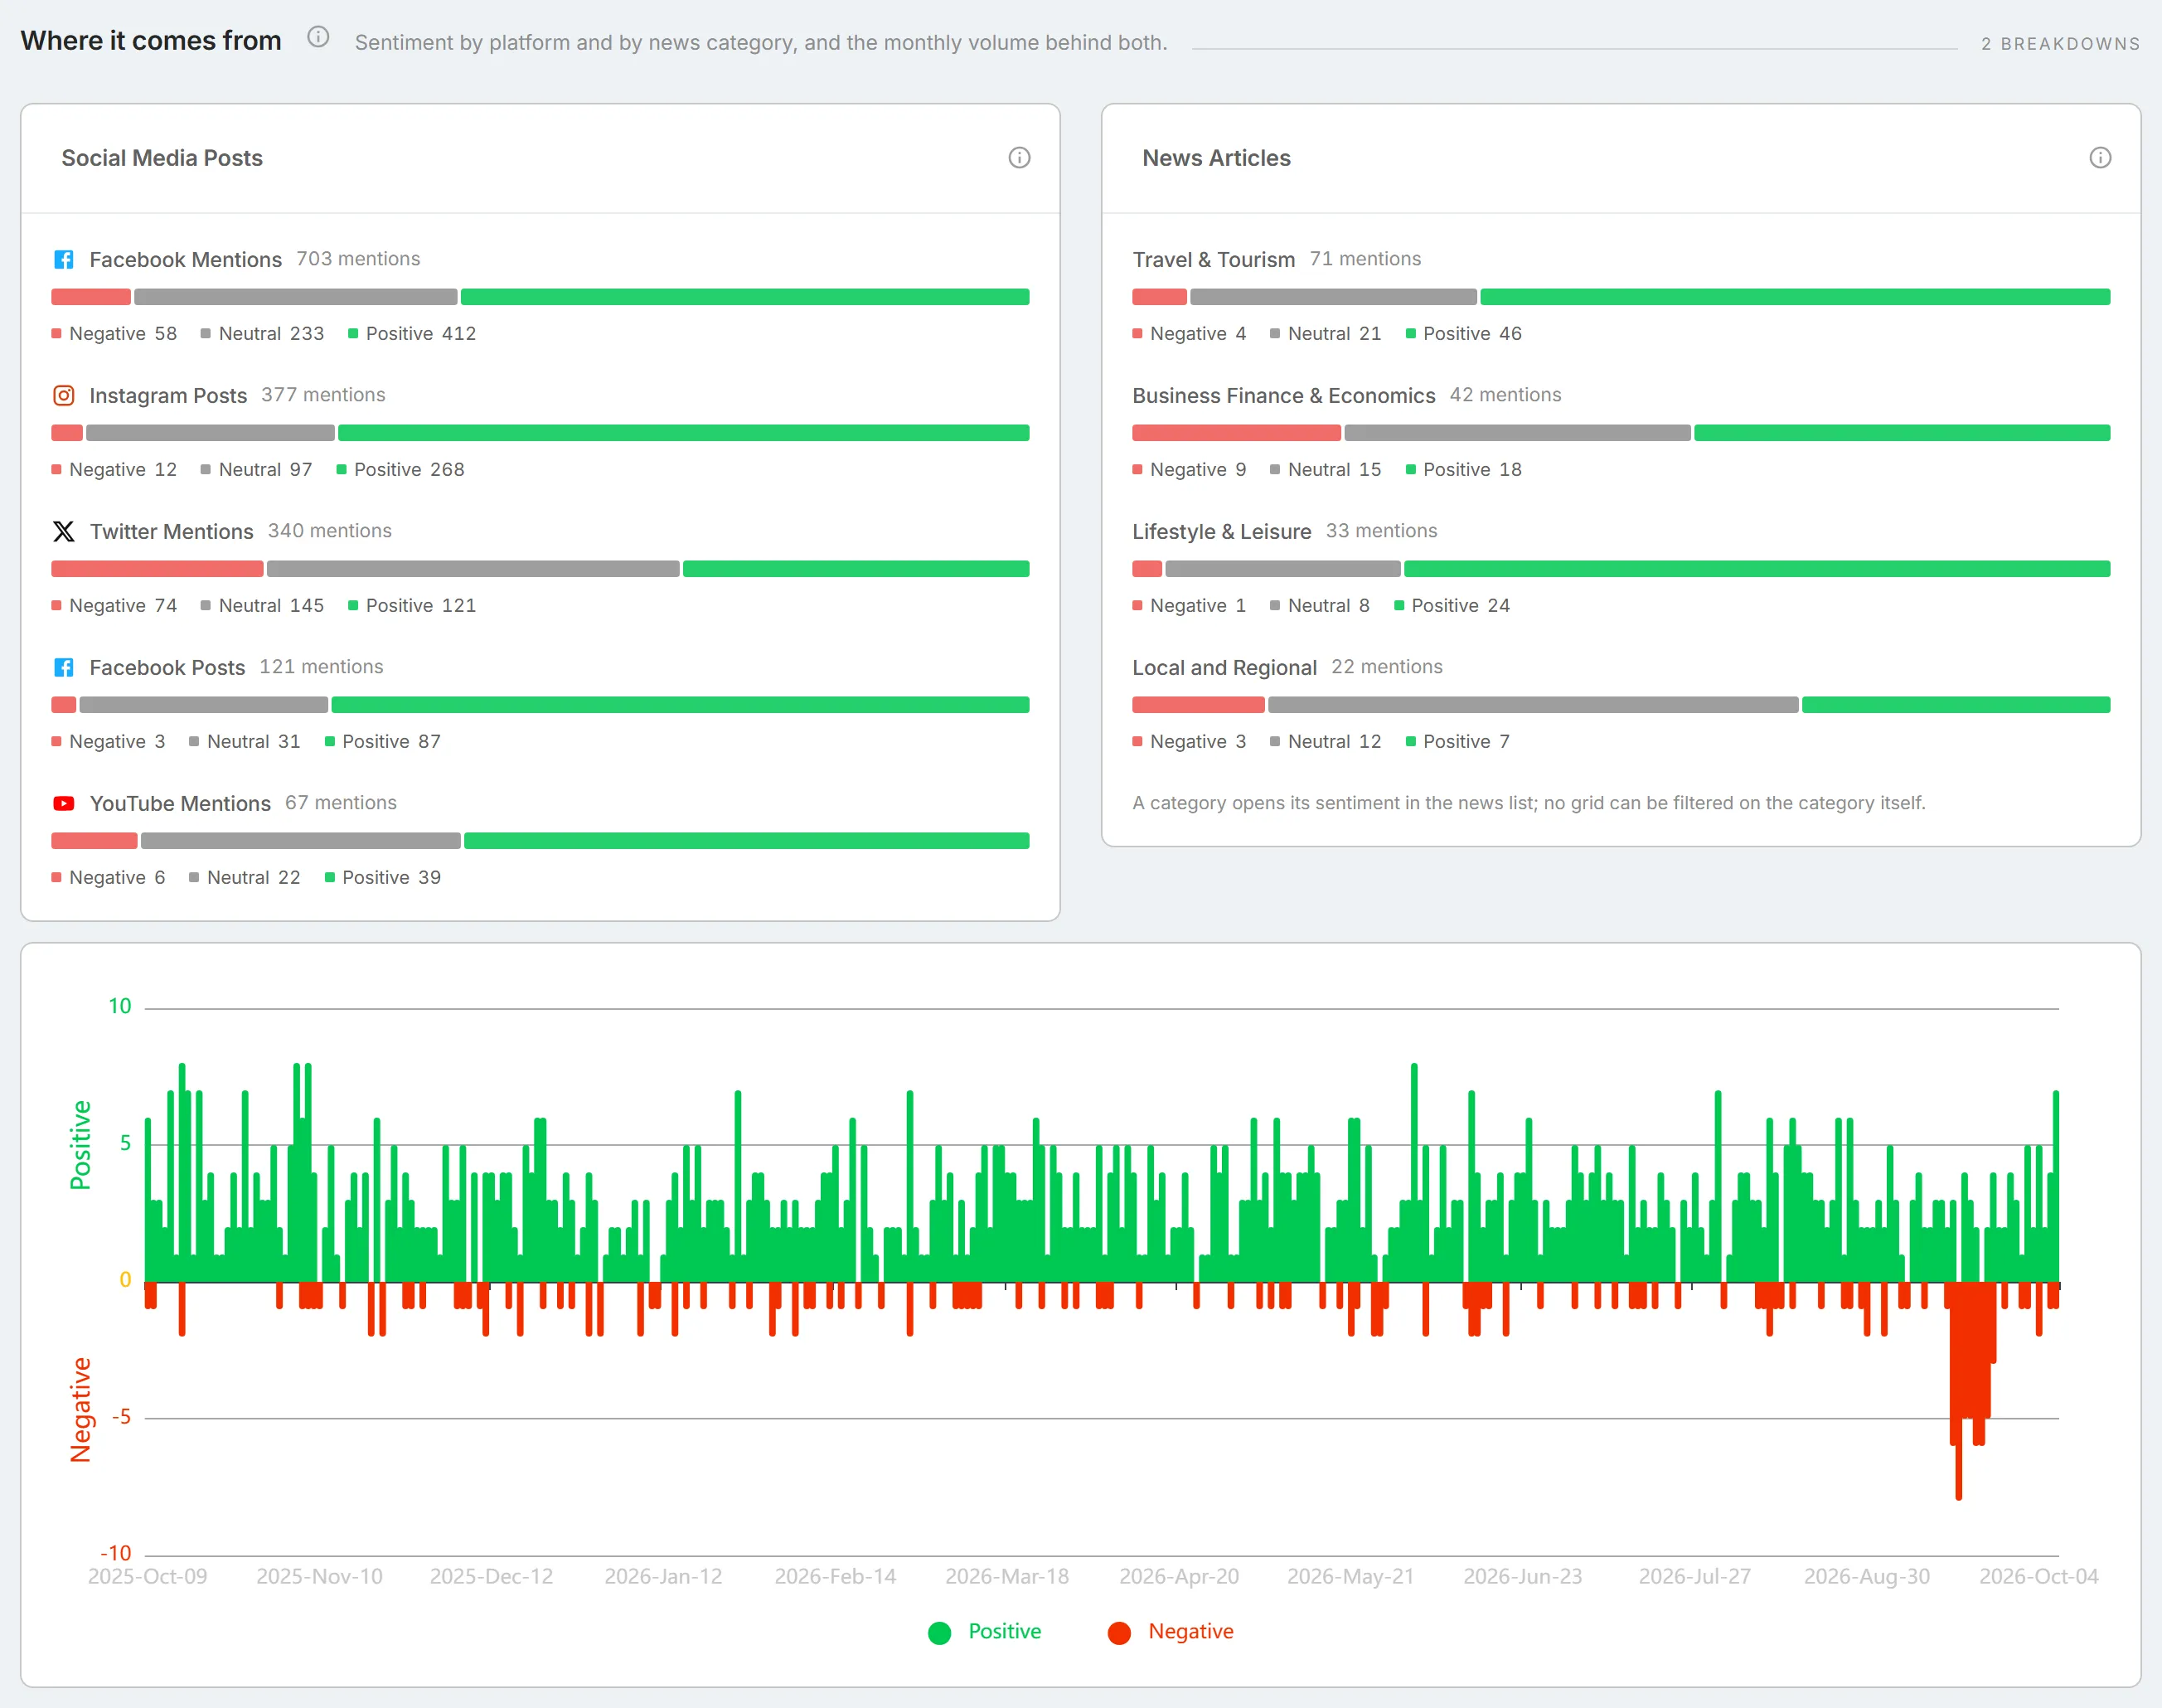Click the red negative bar of Business Finance & Economics
Screen dimensions: 2162x1708
point(1236,433)
